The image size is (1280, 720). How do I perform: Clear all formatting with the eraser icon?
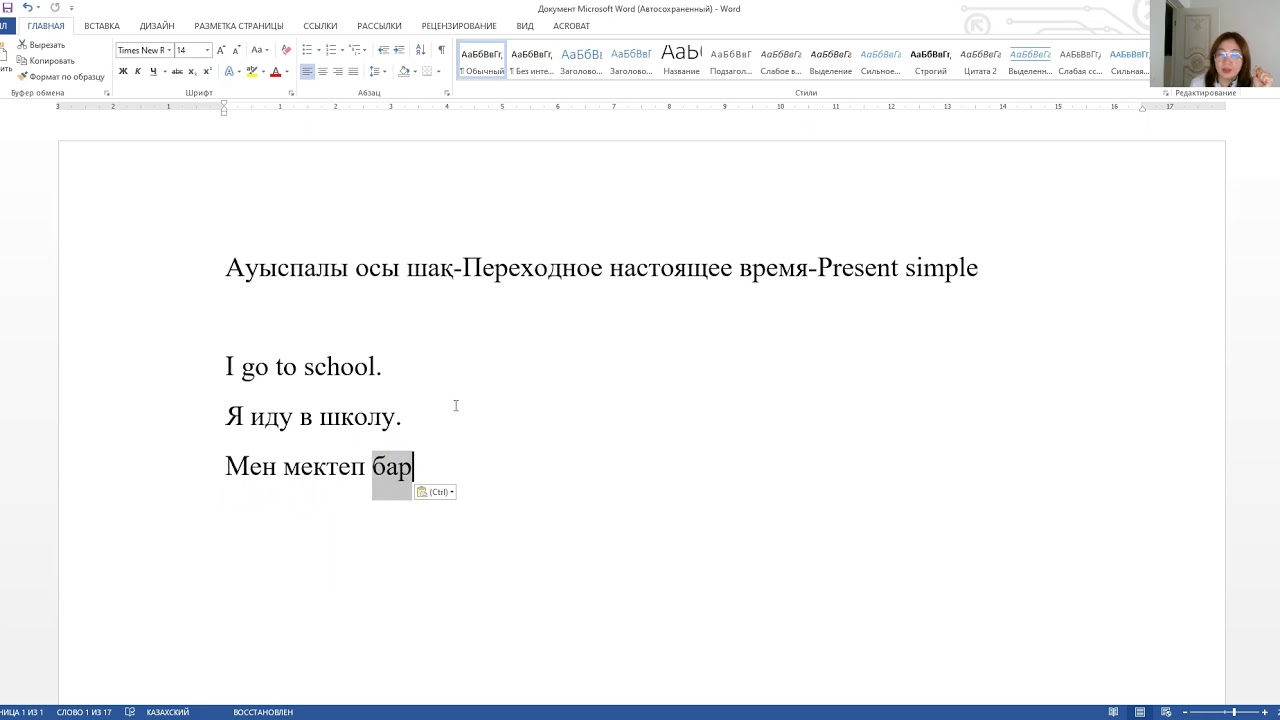click(x=286, y=50)
